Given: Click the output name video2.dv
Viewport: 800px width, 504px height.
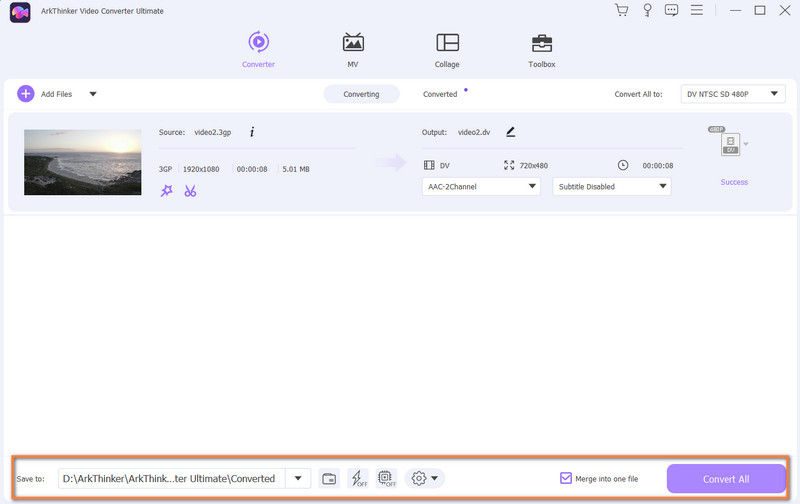Looking at the screenshot, I should 474,132.
